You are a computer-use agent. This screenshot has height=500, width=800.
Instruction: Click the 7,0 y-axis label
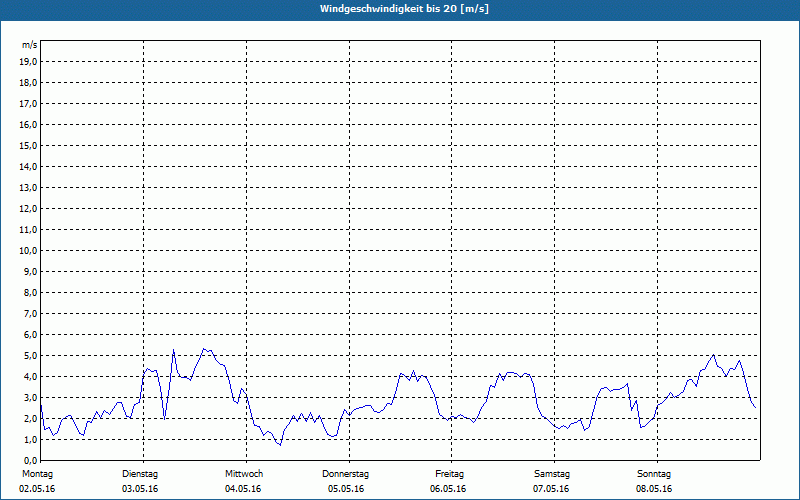click(30, 313)
